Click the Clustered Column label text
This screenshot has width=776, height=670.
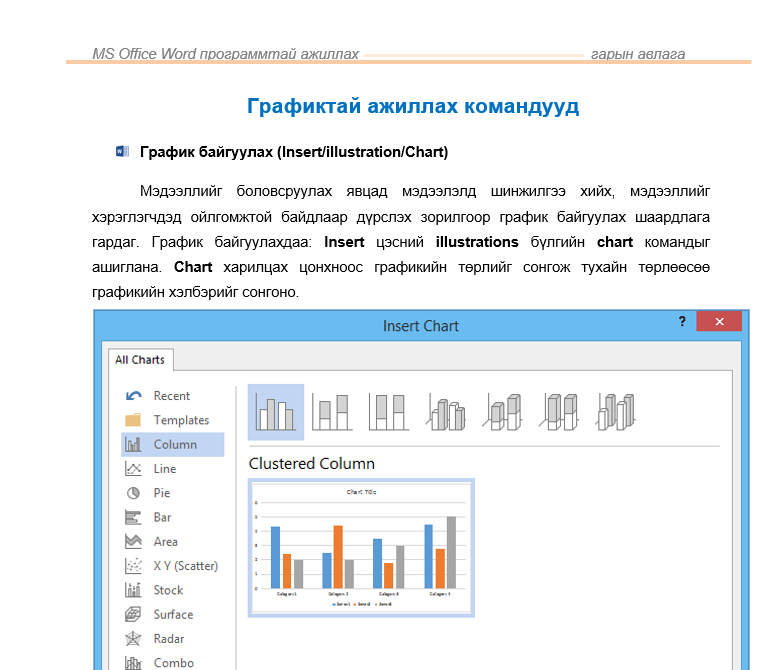[x=312, y=464]
